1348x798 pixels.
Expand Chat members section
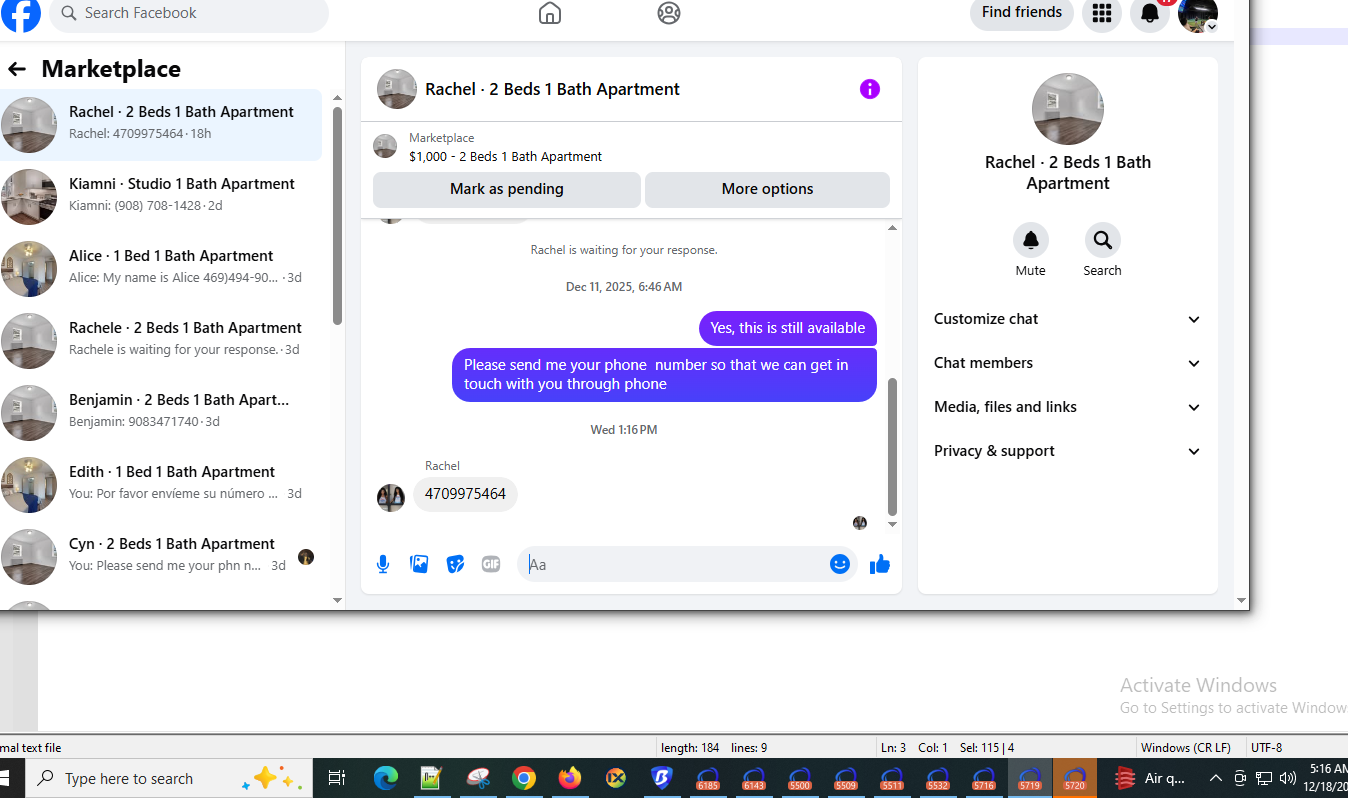1068,363
